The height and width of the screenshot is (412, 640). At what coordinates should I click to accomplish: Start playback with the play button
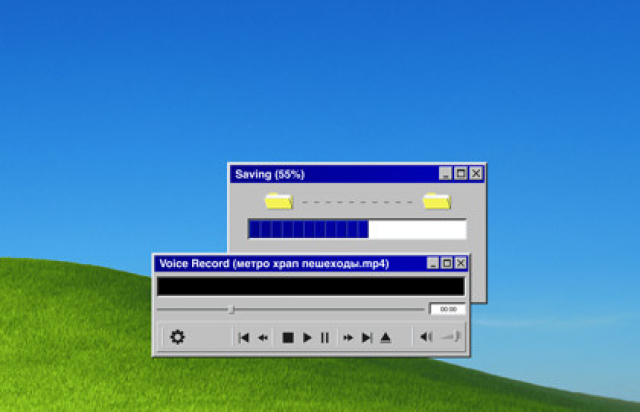307,338
